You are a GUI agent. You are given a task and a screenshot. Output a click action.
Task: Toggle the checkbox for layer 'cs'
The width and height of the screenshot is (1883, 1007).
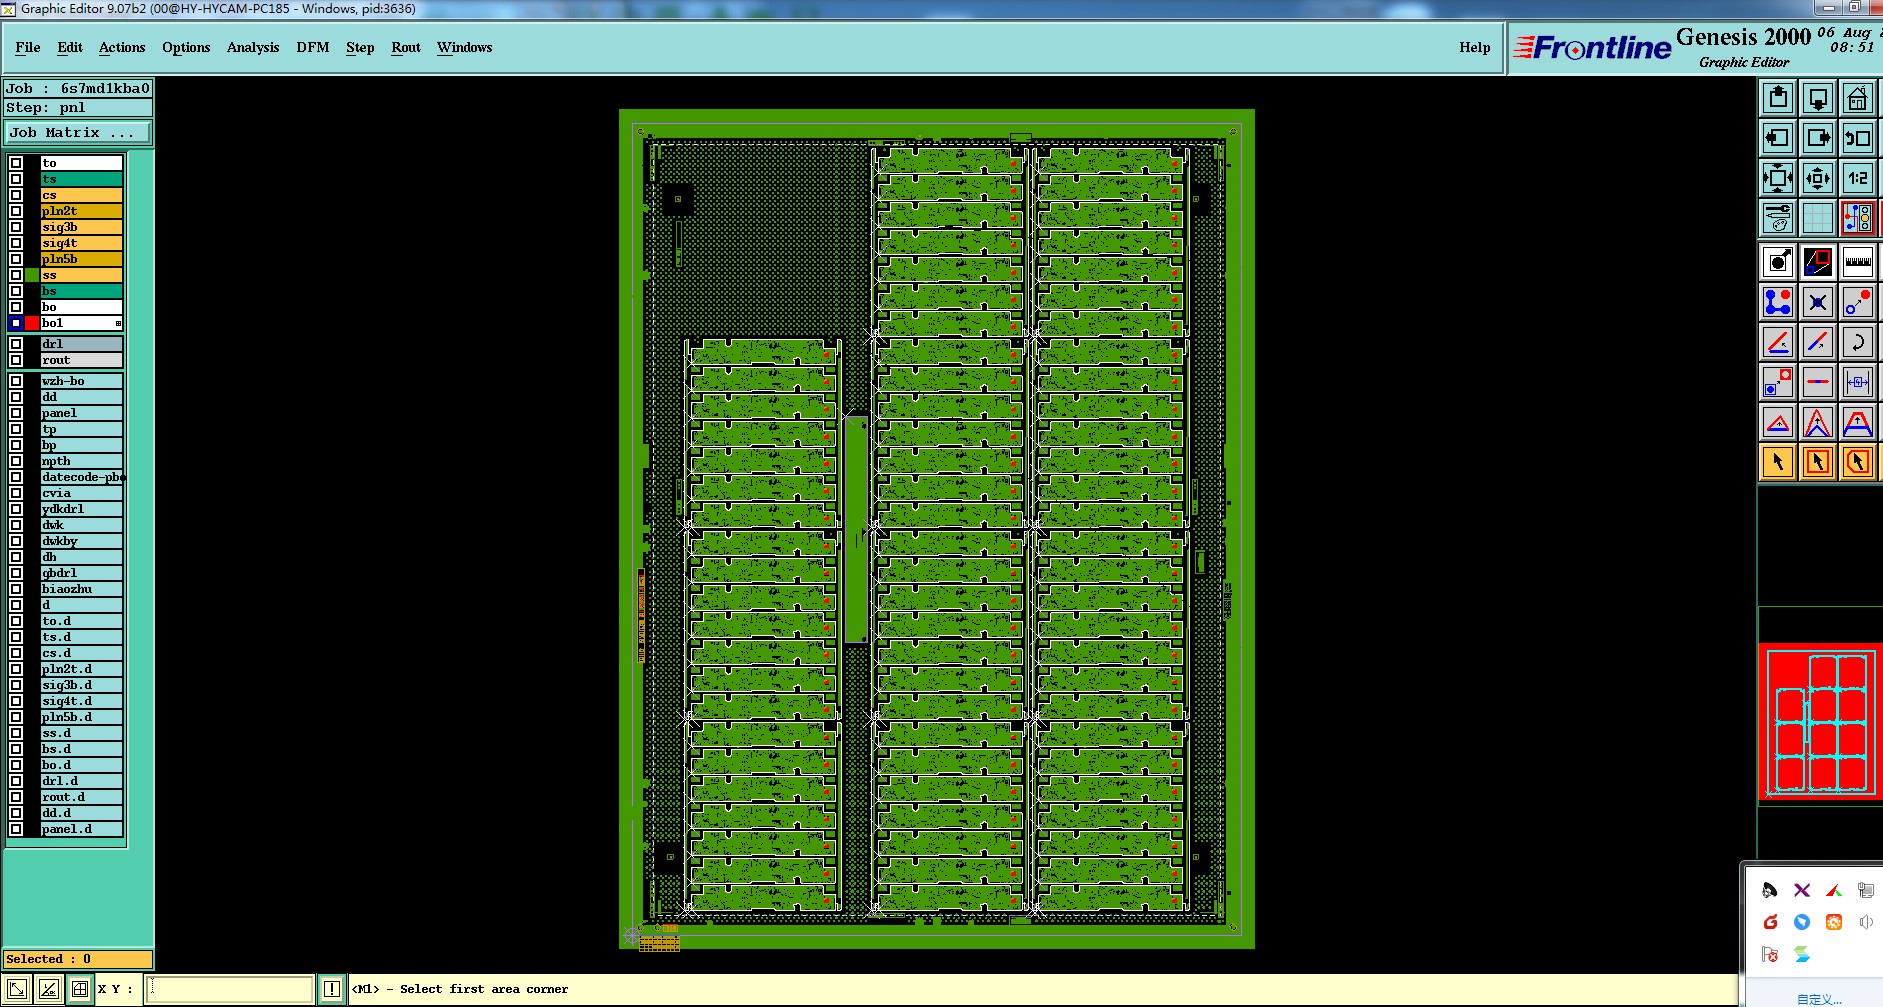click(16, 195)
